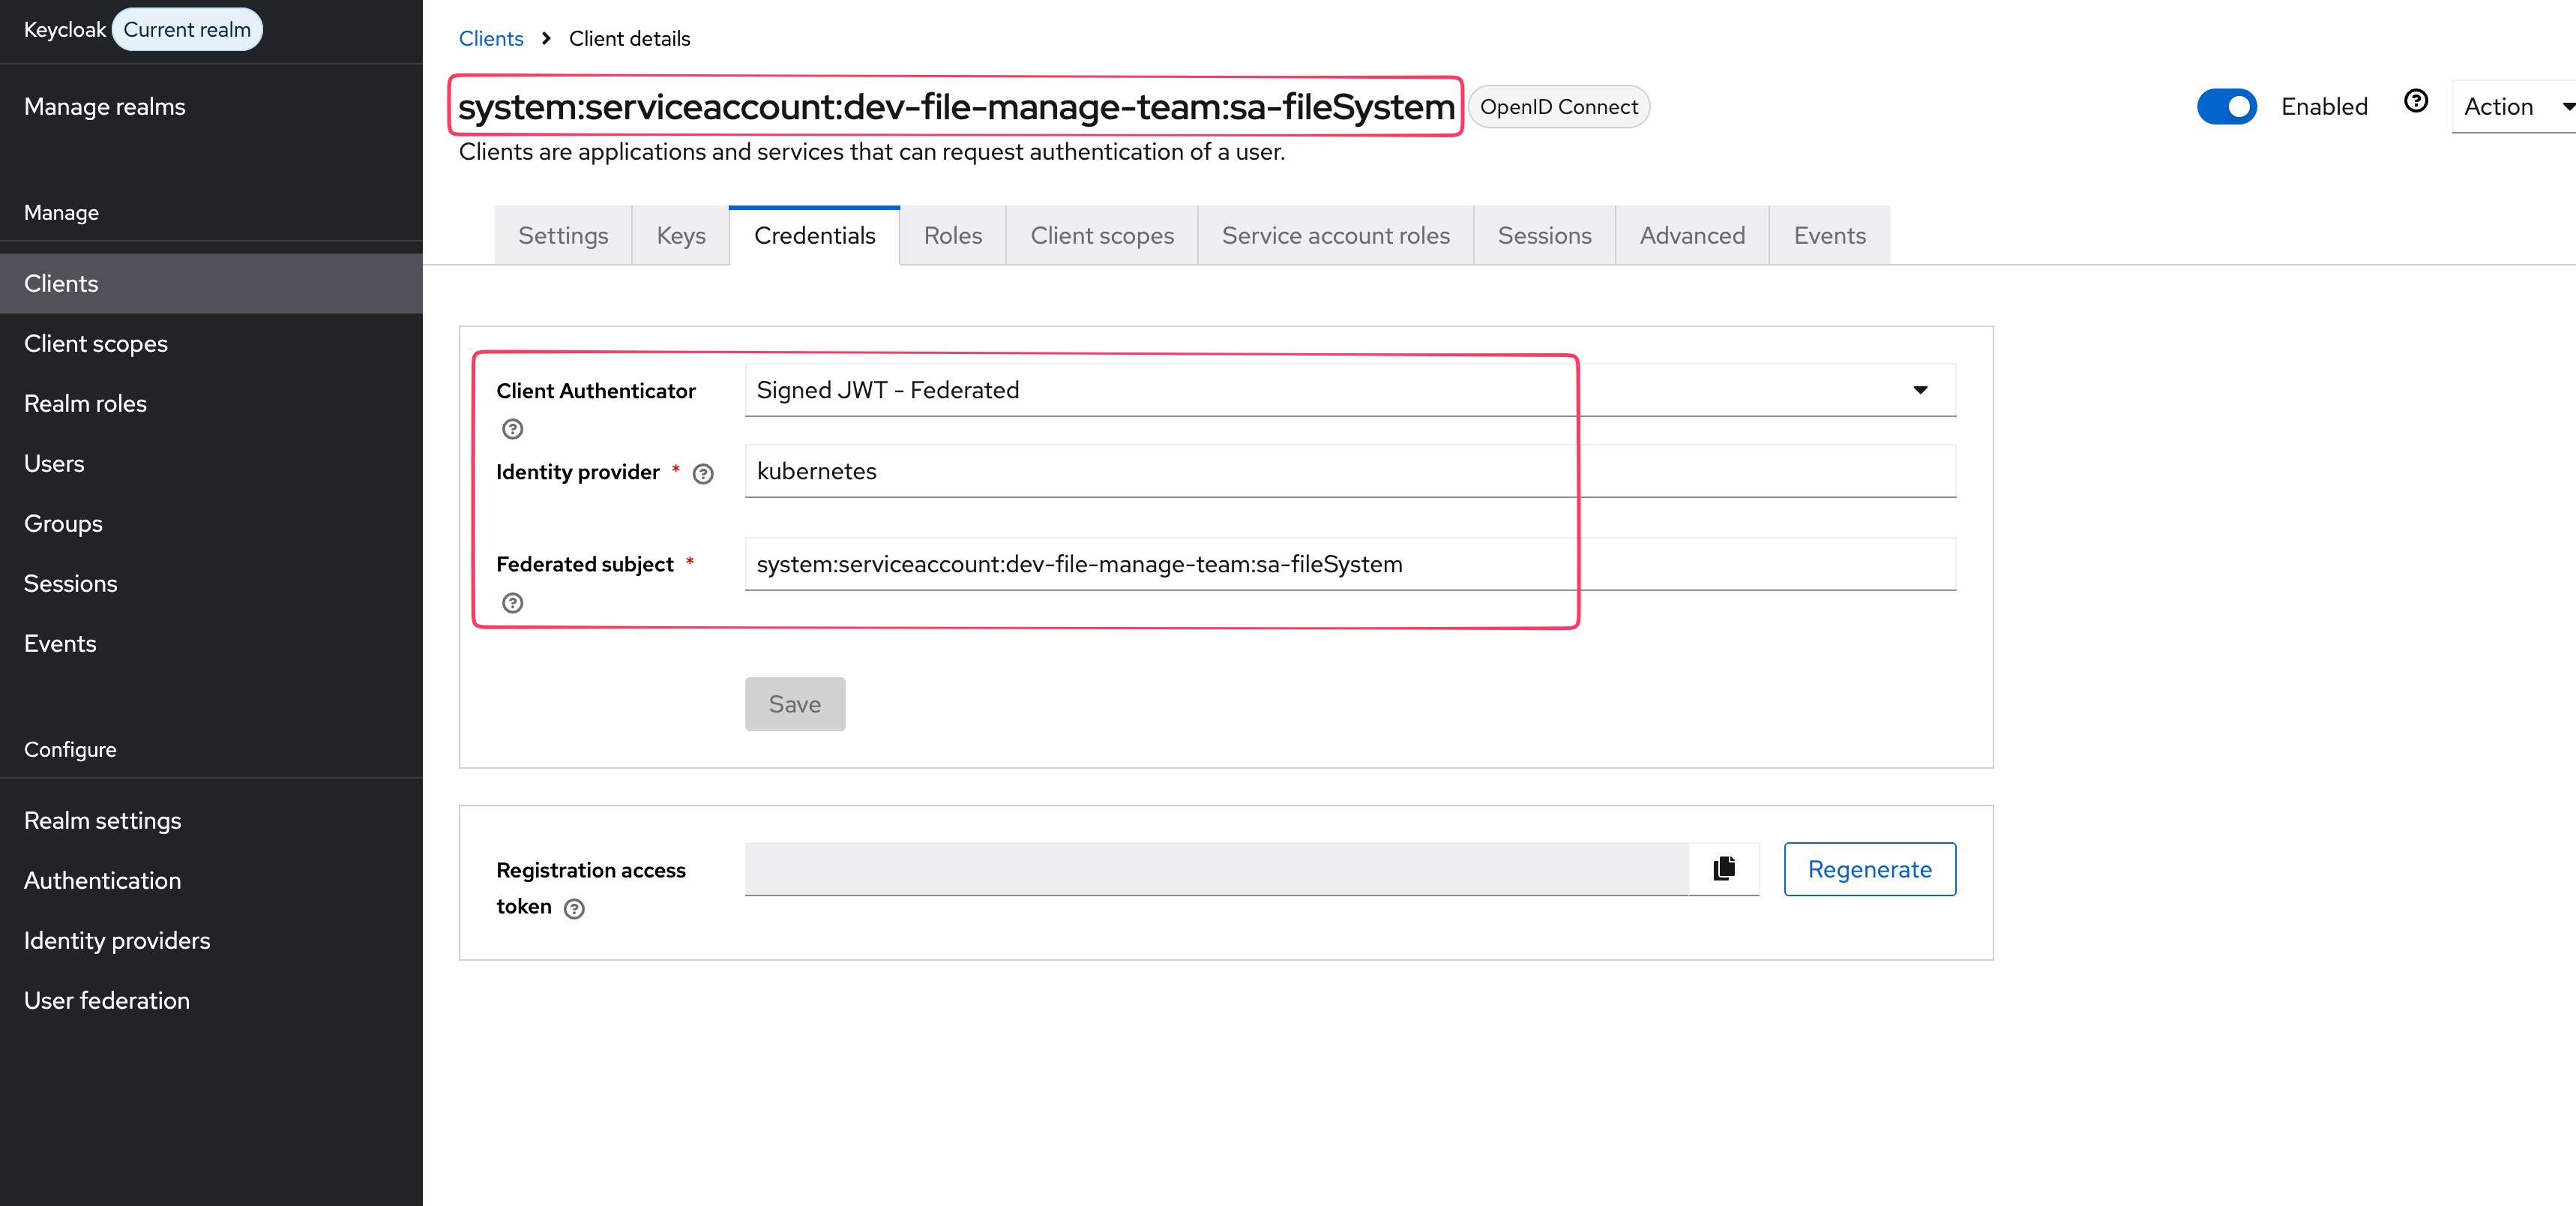Image resolution: width=2576 pixels, height=1206 pixels.
Task: Open Identity providers in sidebar
Action: click(117, 940)
